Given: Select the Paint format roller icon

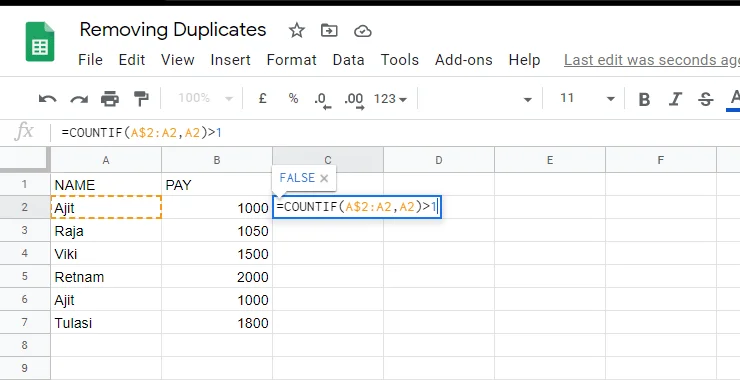Looking at the screenshot, I should (141, 99).
